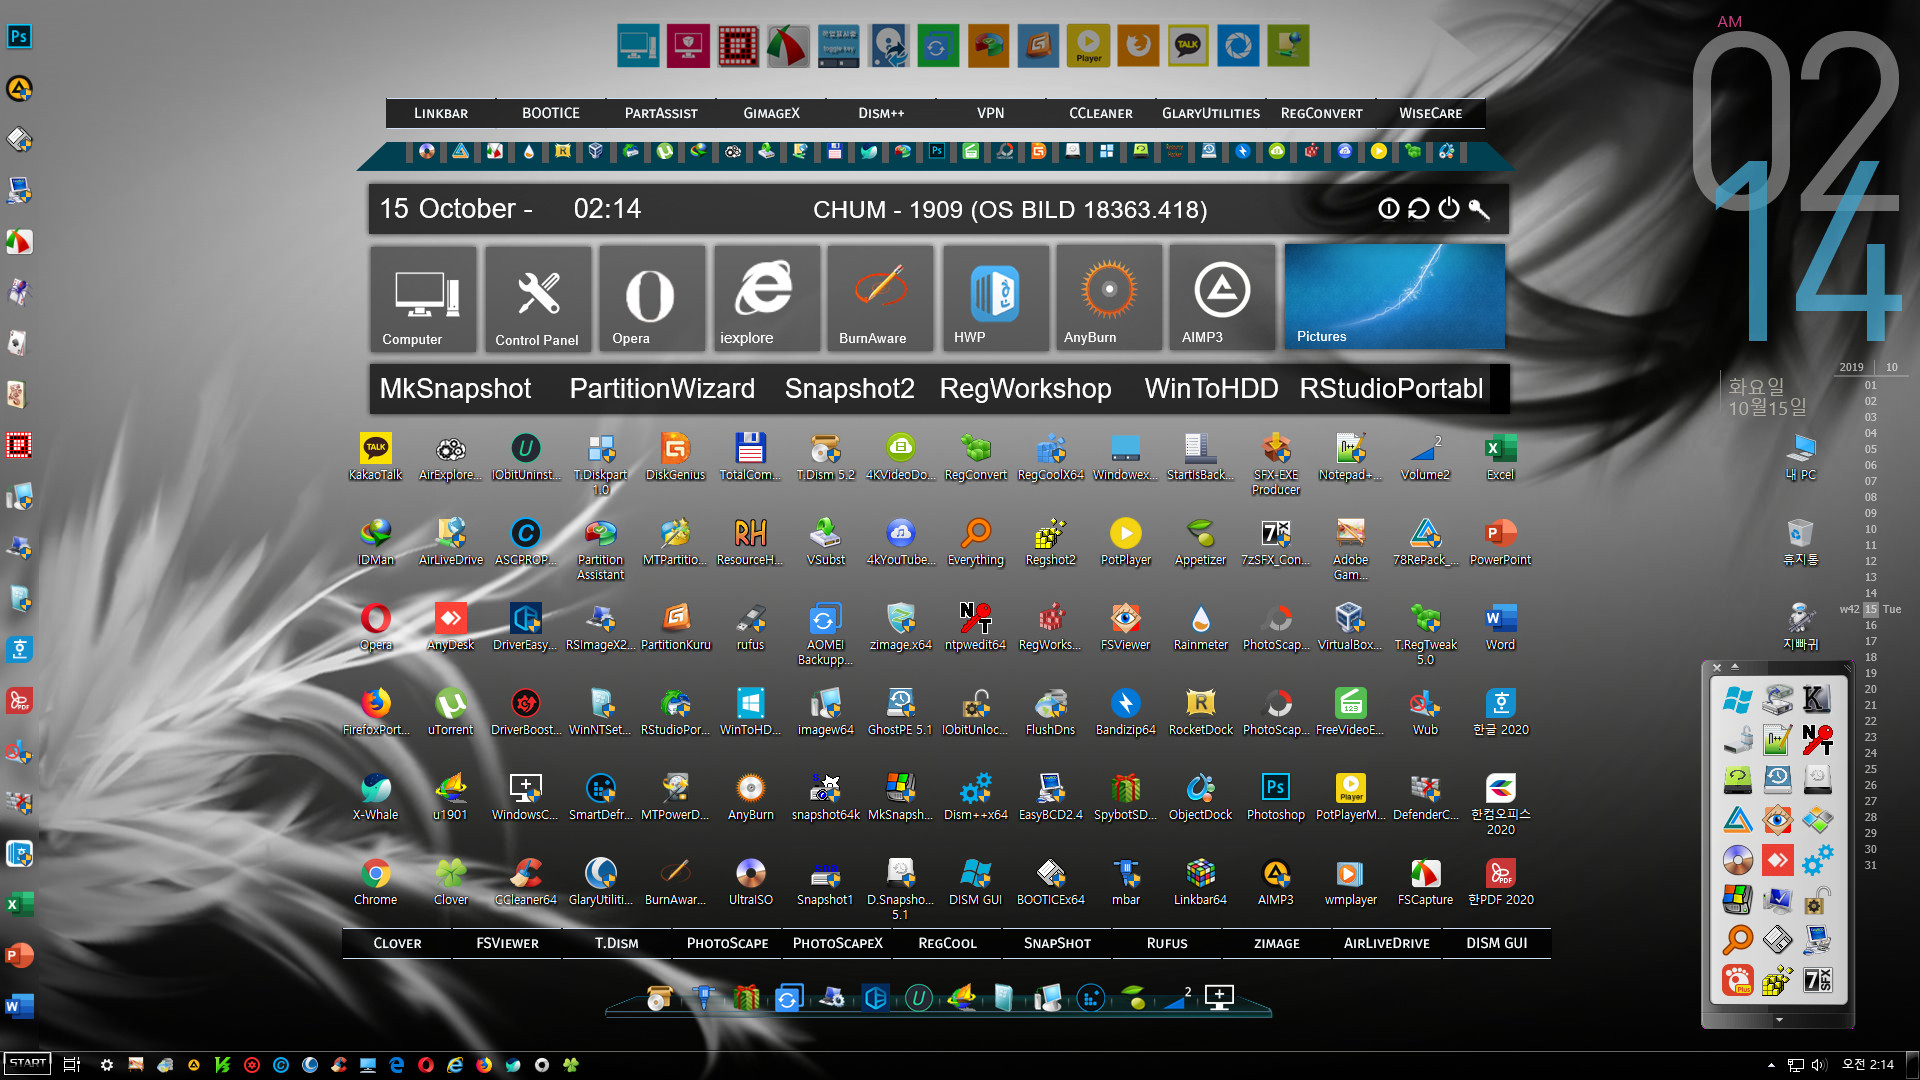Launch the PowerPoint desktop shortcut
1920x1080 pixels.
tap(1500, 541)
